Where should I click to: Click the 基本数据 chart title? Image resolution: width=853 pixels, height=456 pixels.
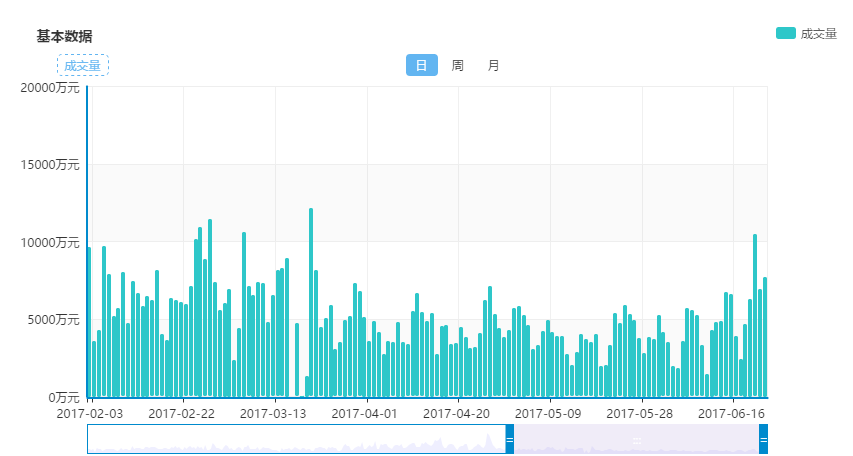(64, 36)
